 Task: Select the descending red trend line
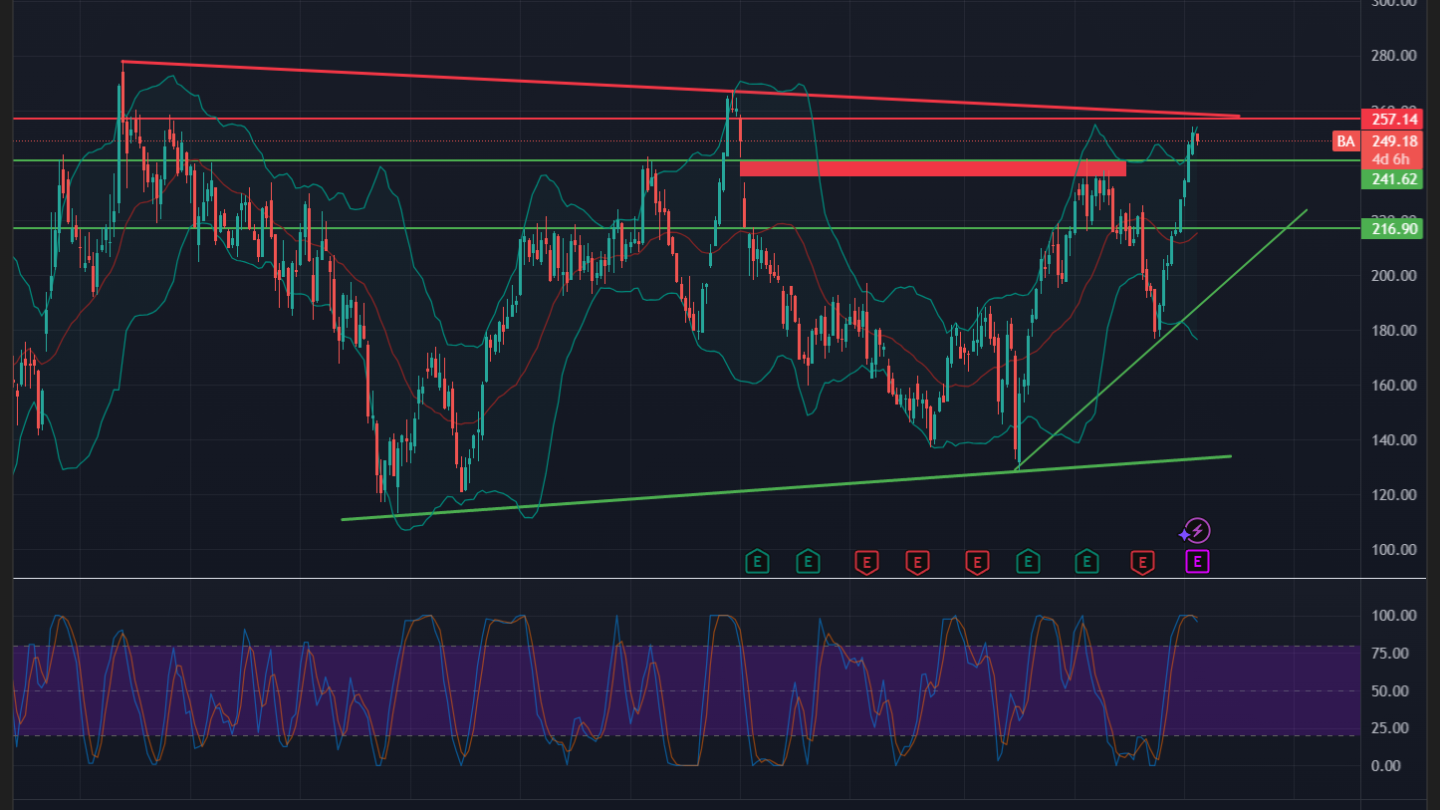pyautogui.click(x=680, y=90)
